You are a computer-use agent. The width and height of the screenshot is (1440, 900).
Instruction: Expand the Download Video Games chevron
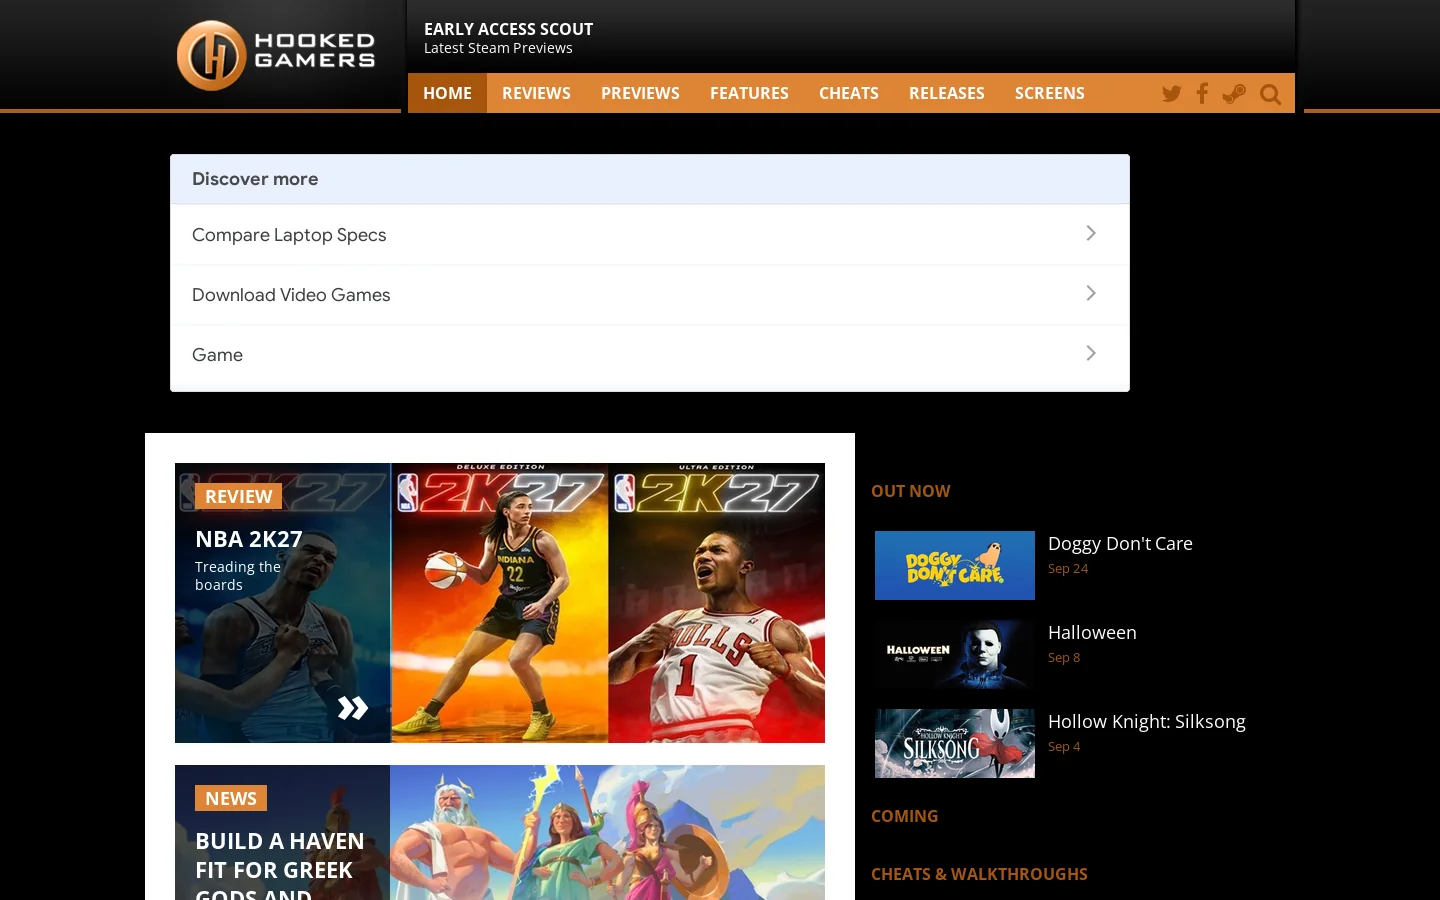1091,293
